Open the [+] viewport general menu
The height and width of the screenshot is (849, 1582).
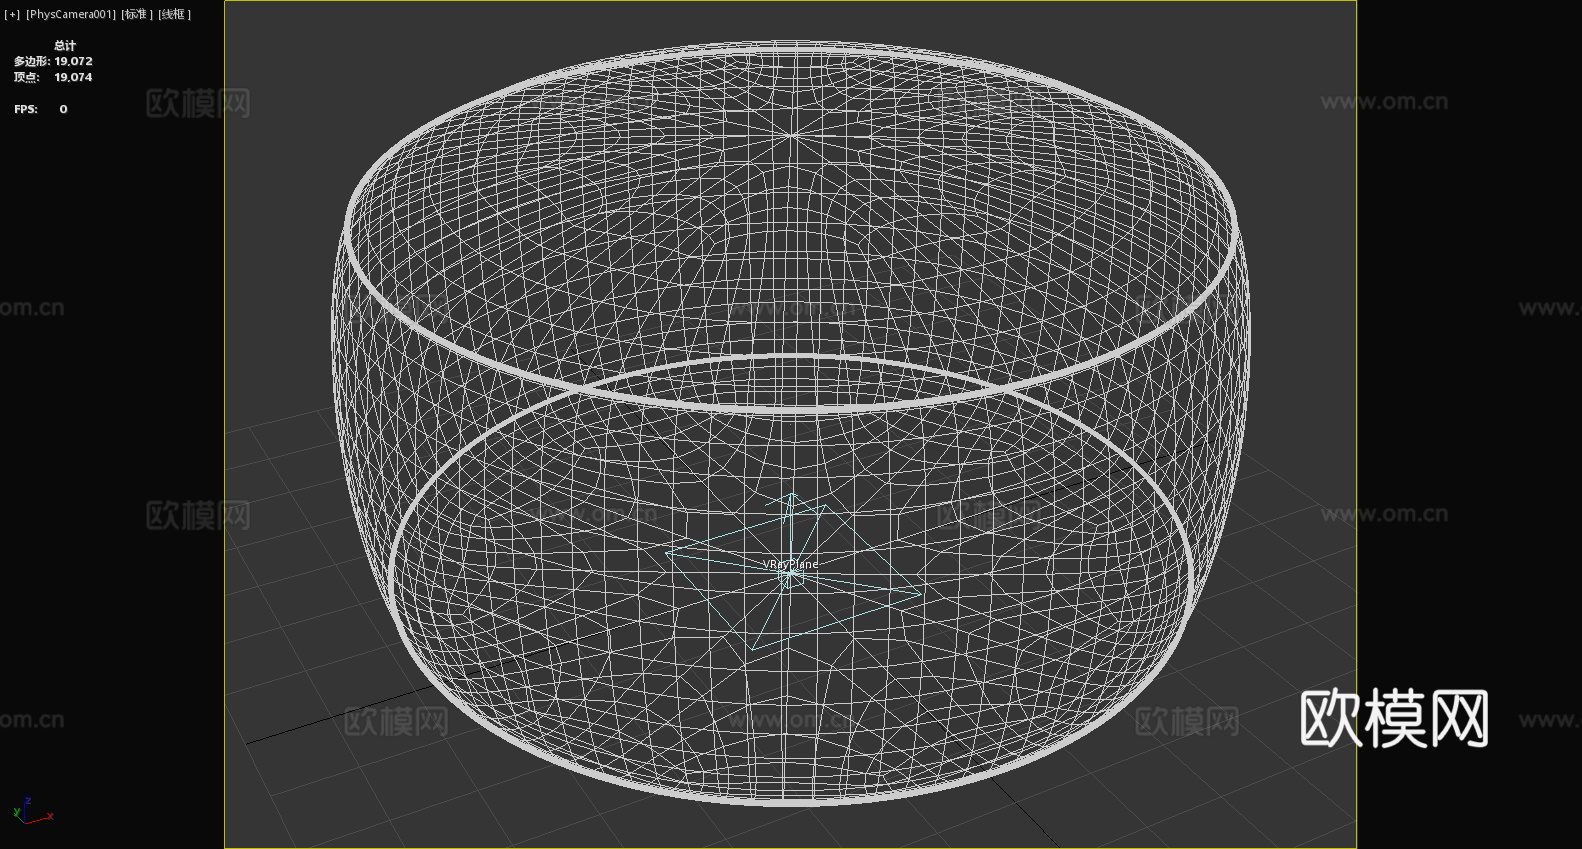pos(12,14)
